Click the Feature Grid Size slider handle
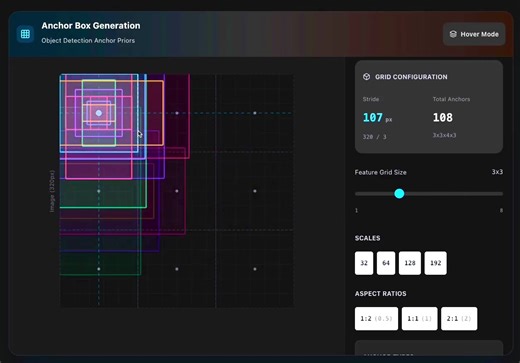 tap(399, 194)
